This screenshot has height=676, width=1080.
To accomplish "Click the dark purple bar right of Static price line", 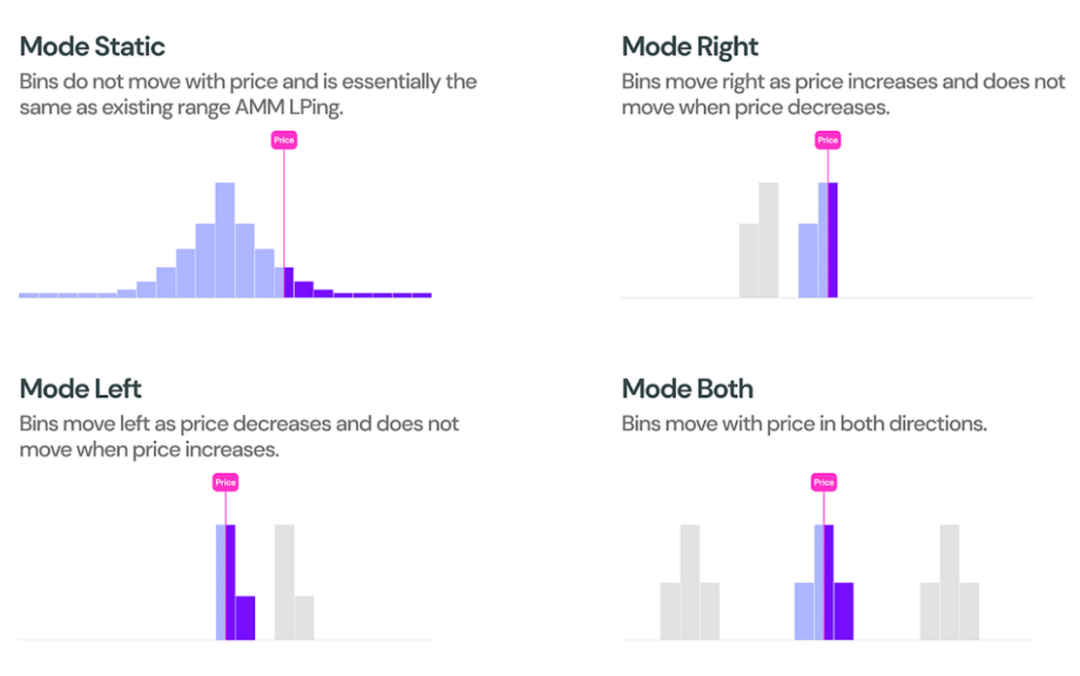I will (x=289, y=283).
